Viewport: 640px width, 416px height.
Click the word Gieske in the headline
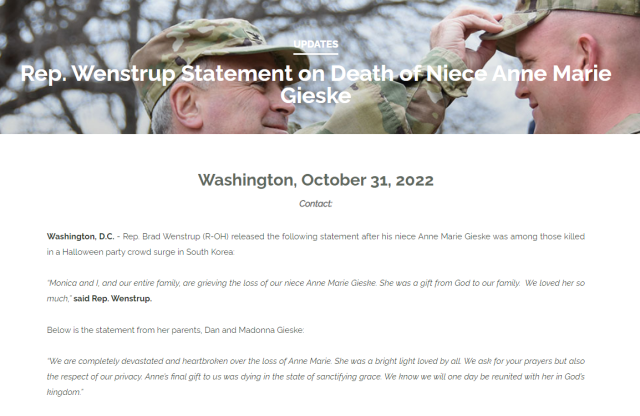coord(316,96)
